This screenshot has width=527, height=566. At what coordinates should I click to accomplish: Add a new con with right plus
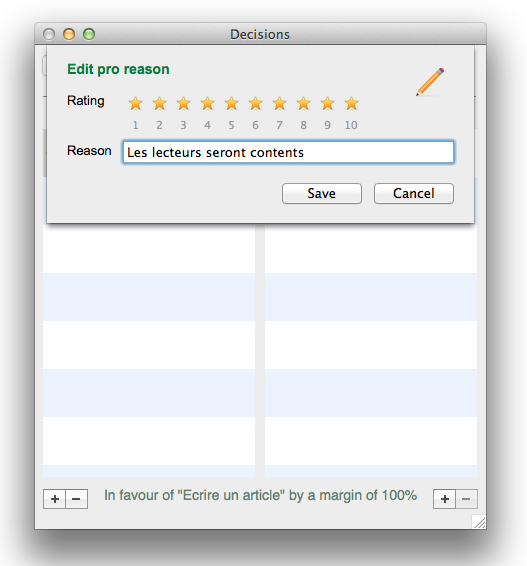pyautogui.click(x=445, y=499)
